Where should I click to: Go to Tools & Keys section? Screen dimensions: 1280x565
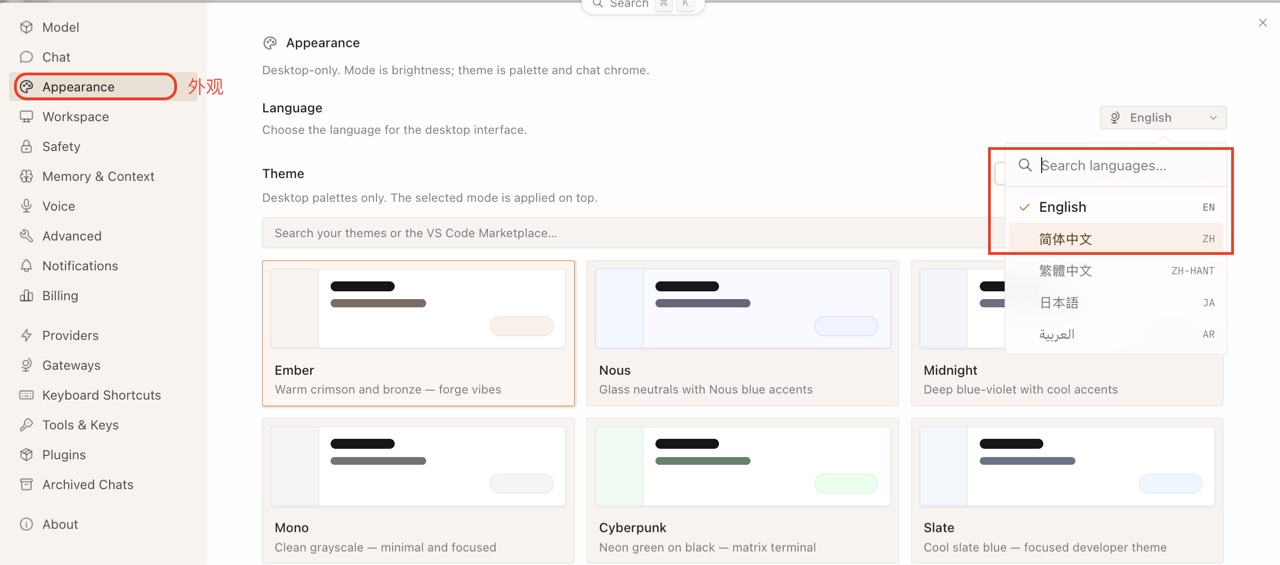point(80,425)
